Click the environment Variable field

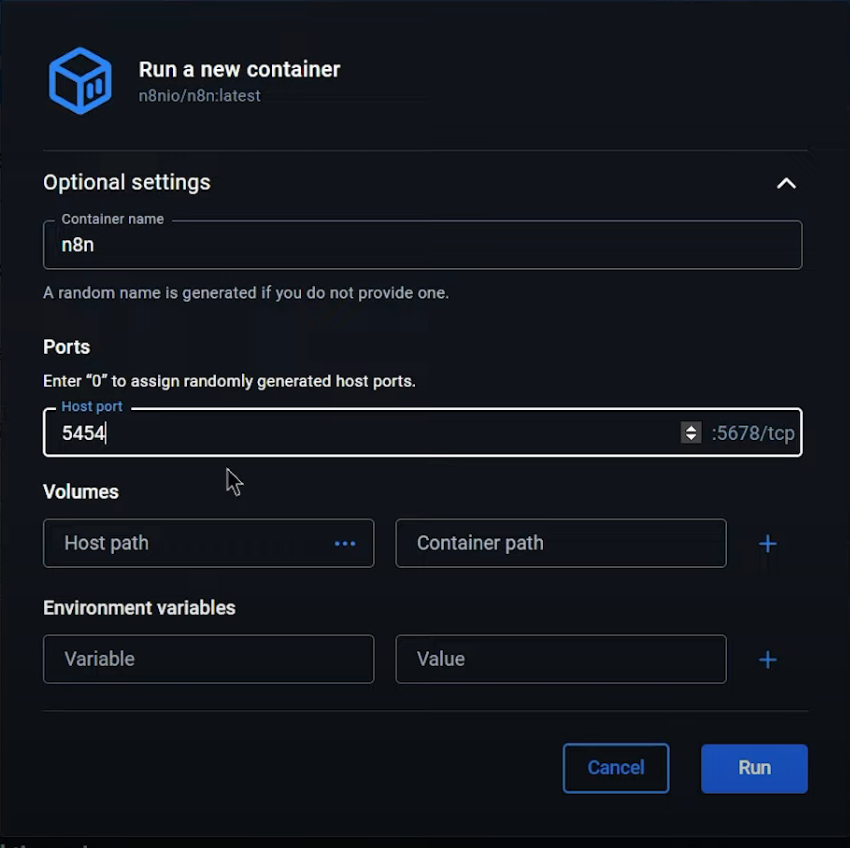click(209, 659)
